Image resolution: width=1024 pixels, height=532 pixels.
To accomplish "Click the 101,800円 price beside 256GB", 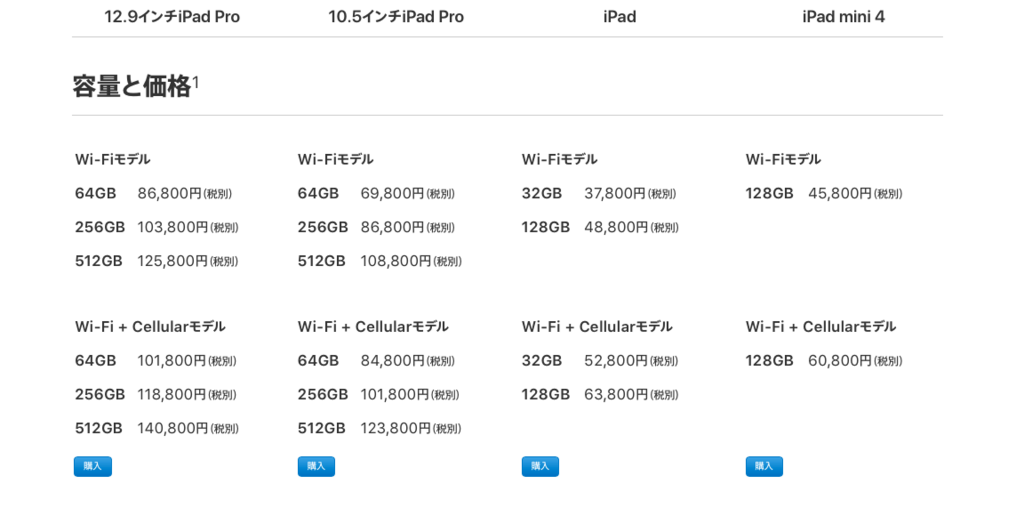I will 395,394.
